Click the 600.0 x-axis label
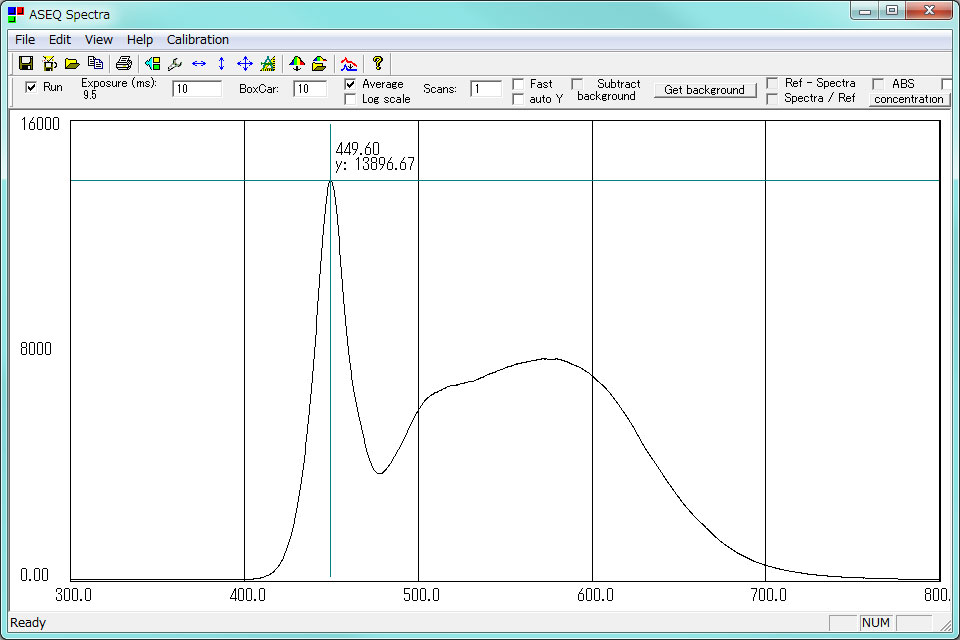The image size is (960, 640). point(595,595)
